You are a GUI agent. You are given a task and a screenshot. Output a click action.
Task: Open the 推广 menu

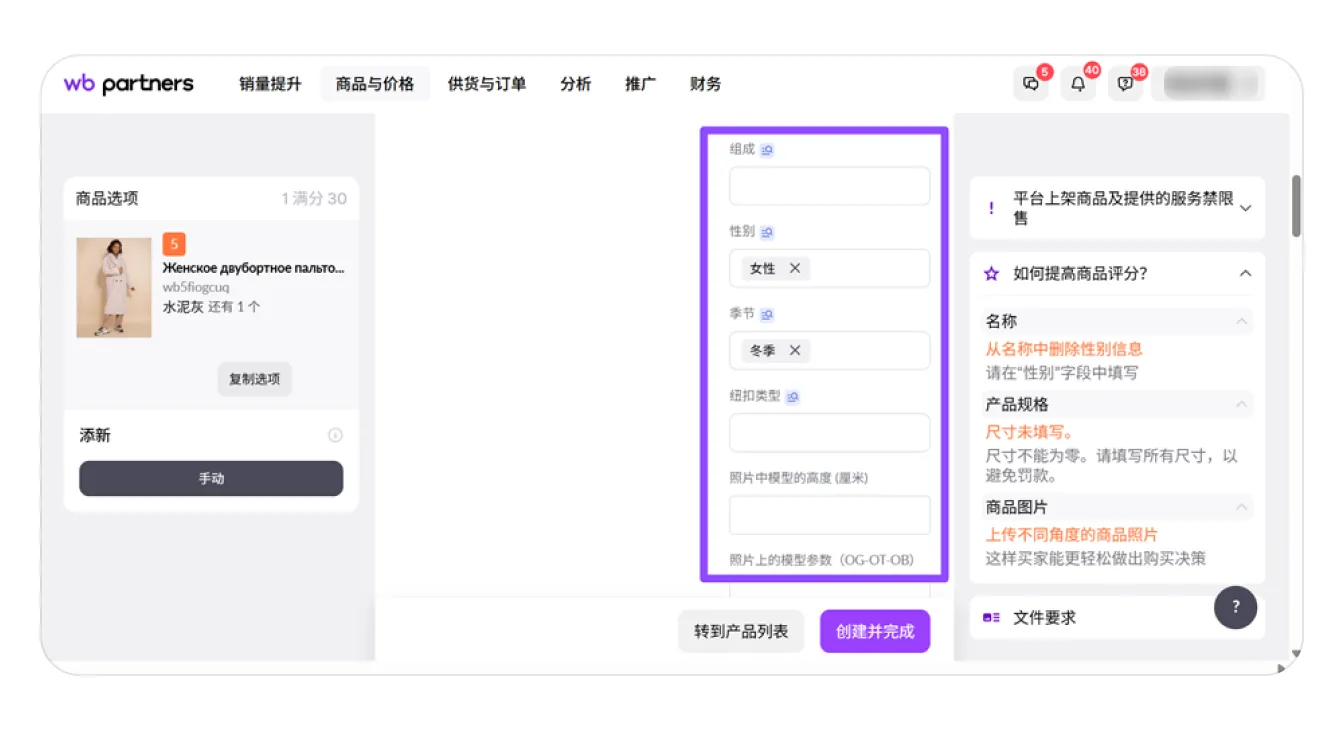pyautogui.click(x=641, y=84)
